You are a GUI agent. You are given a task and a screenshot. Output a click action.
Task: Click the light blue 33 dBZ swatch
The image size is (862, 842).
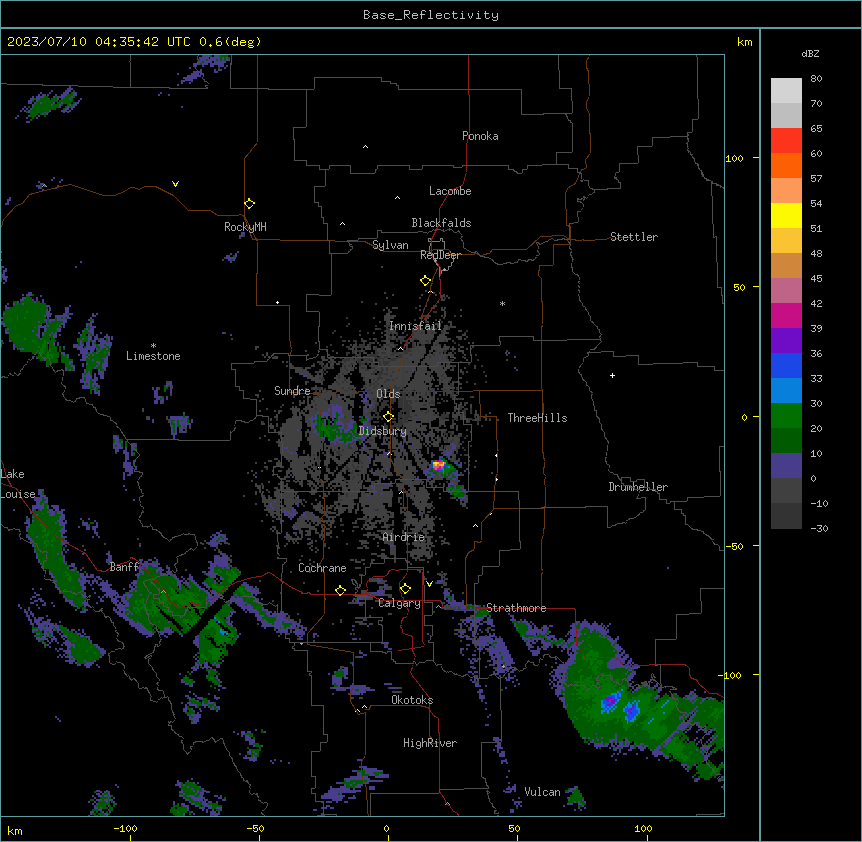pyautogui.click(x=786, y=390)
